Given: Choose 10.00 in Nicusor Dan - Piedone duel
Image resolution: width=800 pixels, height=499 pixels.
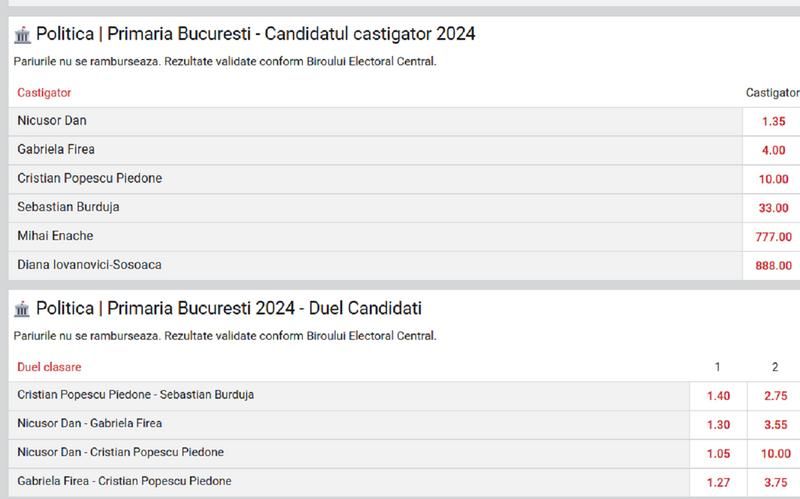Looking at the screenshot, I should (773, 453).
